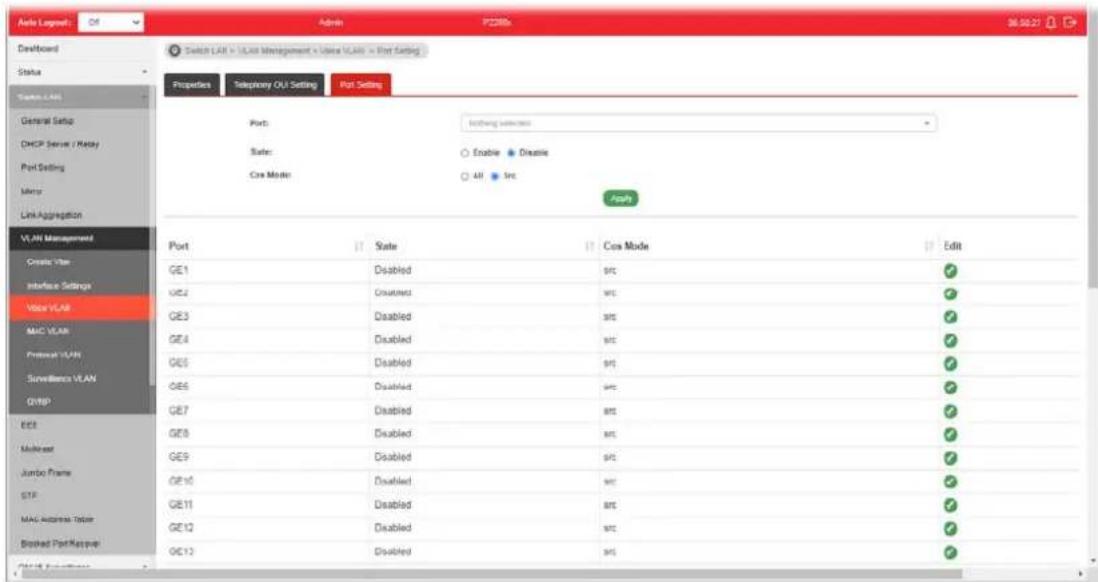
Task: Open Create Vlan submenu item
Action: click(x=48, y=262)
